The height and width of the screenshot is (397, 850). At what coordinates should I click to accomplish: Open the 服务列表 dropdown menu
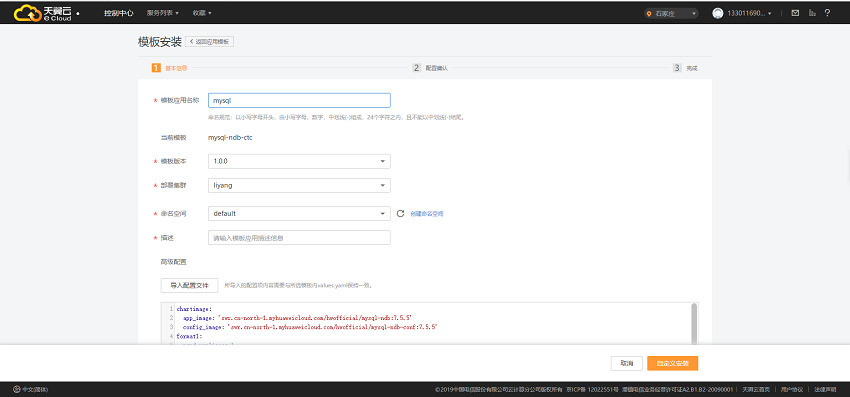click(163, 13)
